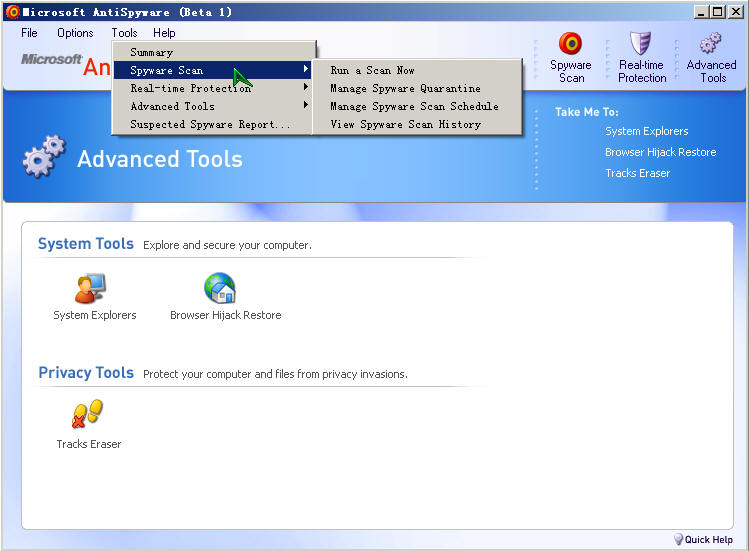This screenshot has height=551, width=749.
Task: Click the Browser Hijack Restore label
Action: [225, 315]
